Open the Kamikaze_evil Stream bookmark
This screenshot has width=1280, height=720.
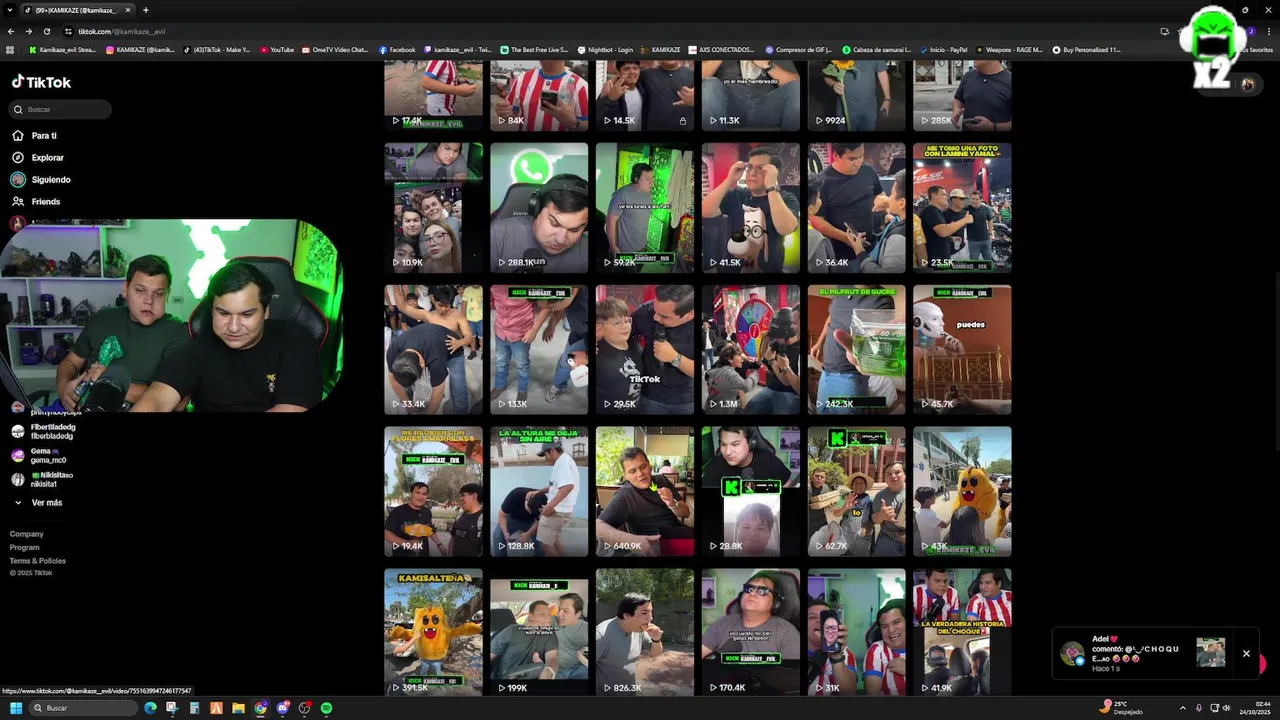tap(62, 49)
